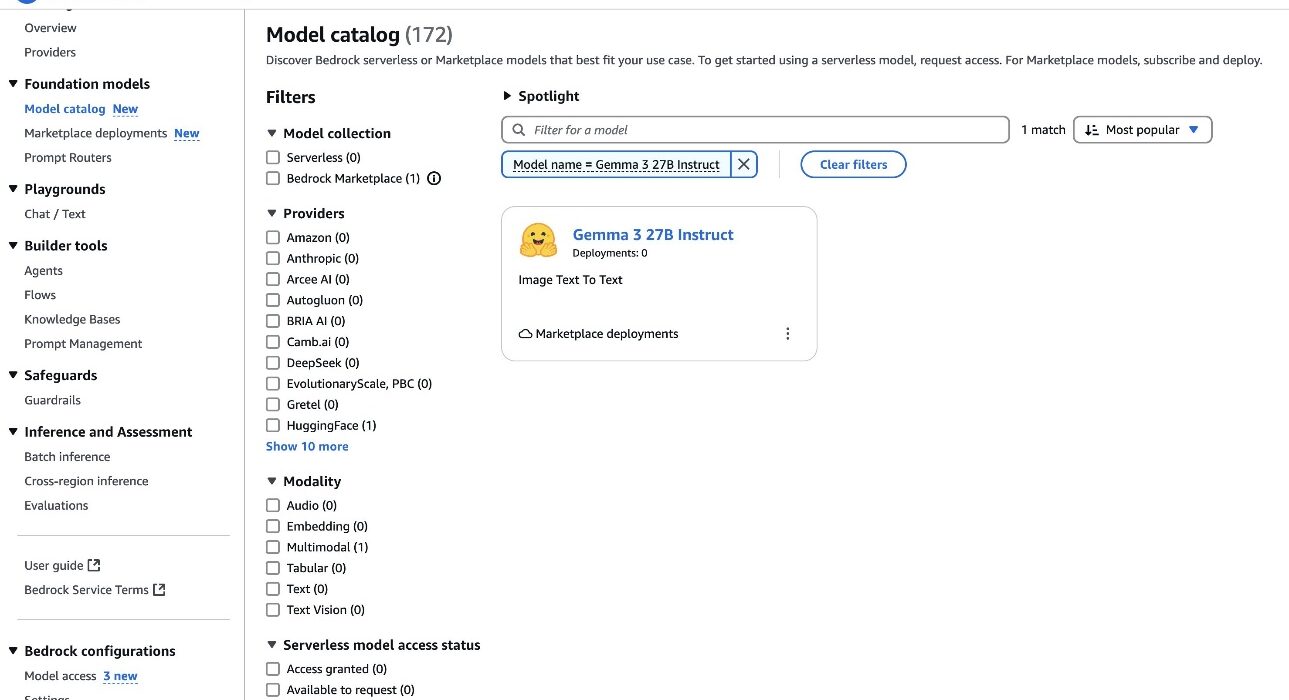Image resolution: width=1289 pixels, height=700 pixels.
Task: Click the Marketplace deployments label on card
Action: [x=607, y=334]
